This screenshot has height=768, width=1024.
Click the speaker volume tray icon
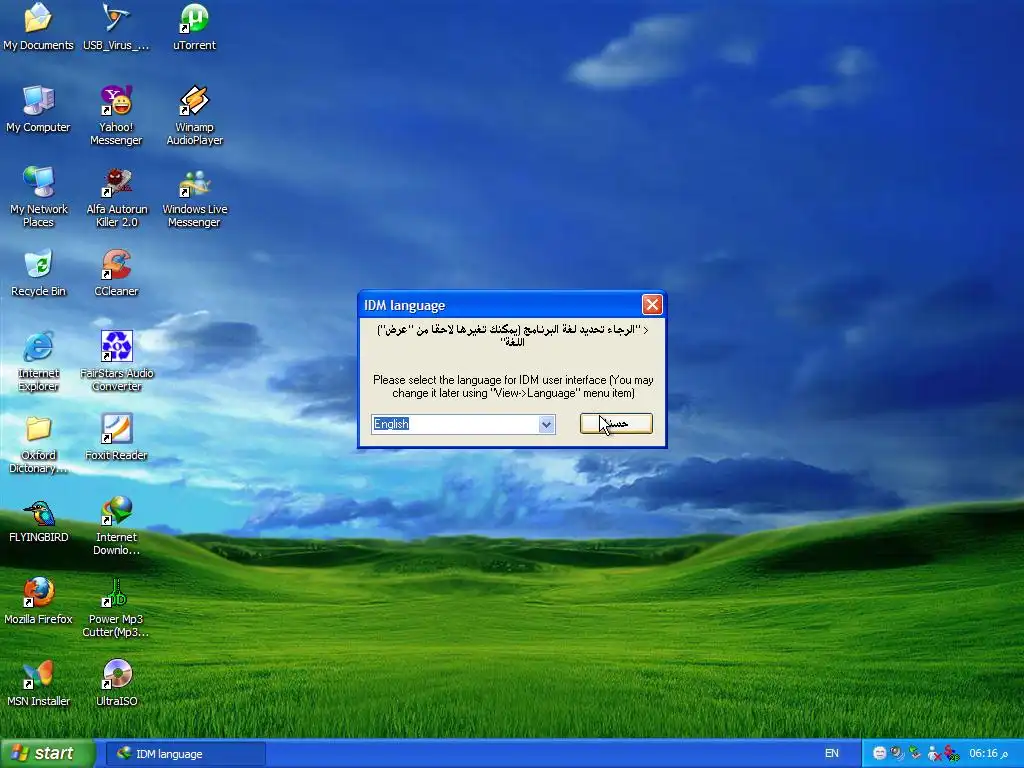(897, 754)
